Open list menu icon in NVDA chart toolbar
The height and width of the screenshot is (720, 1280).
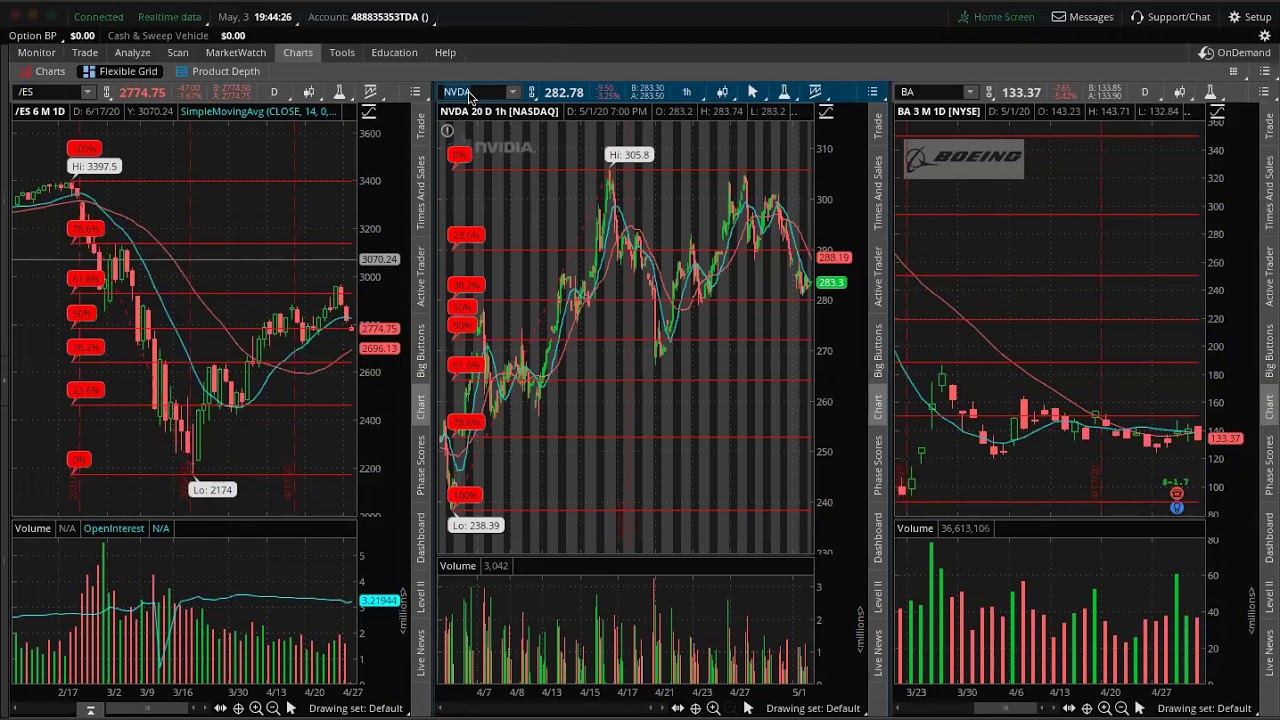point(873,92)
